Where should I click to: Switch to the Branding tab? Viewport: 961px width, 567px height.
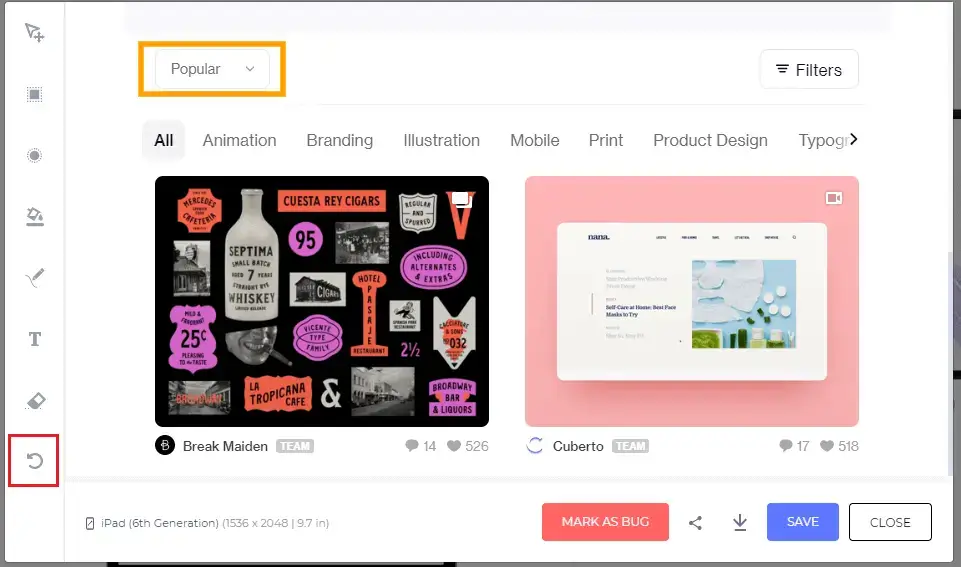click(x=339, y=140)
